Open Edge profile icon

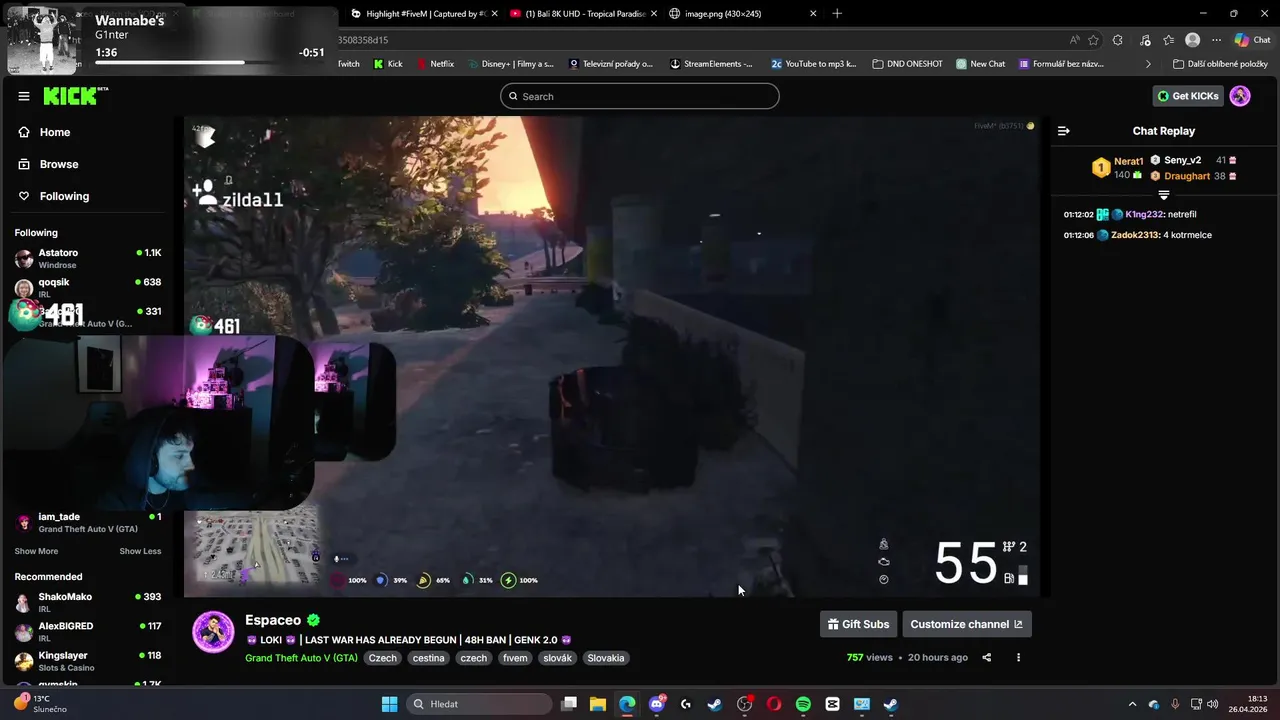coord(1192,40)
